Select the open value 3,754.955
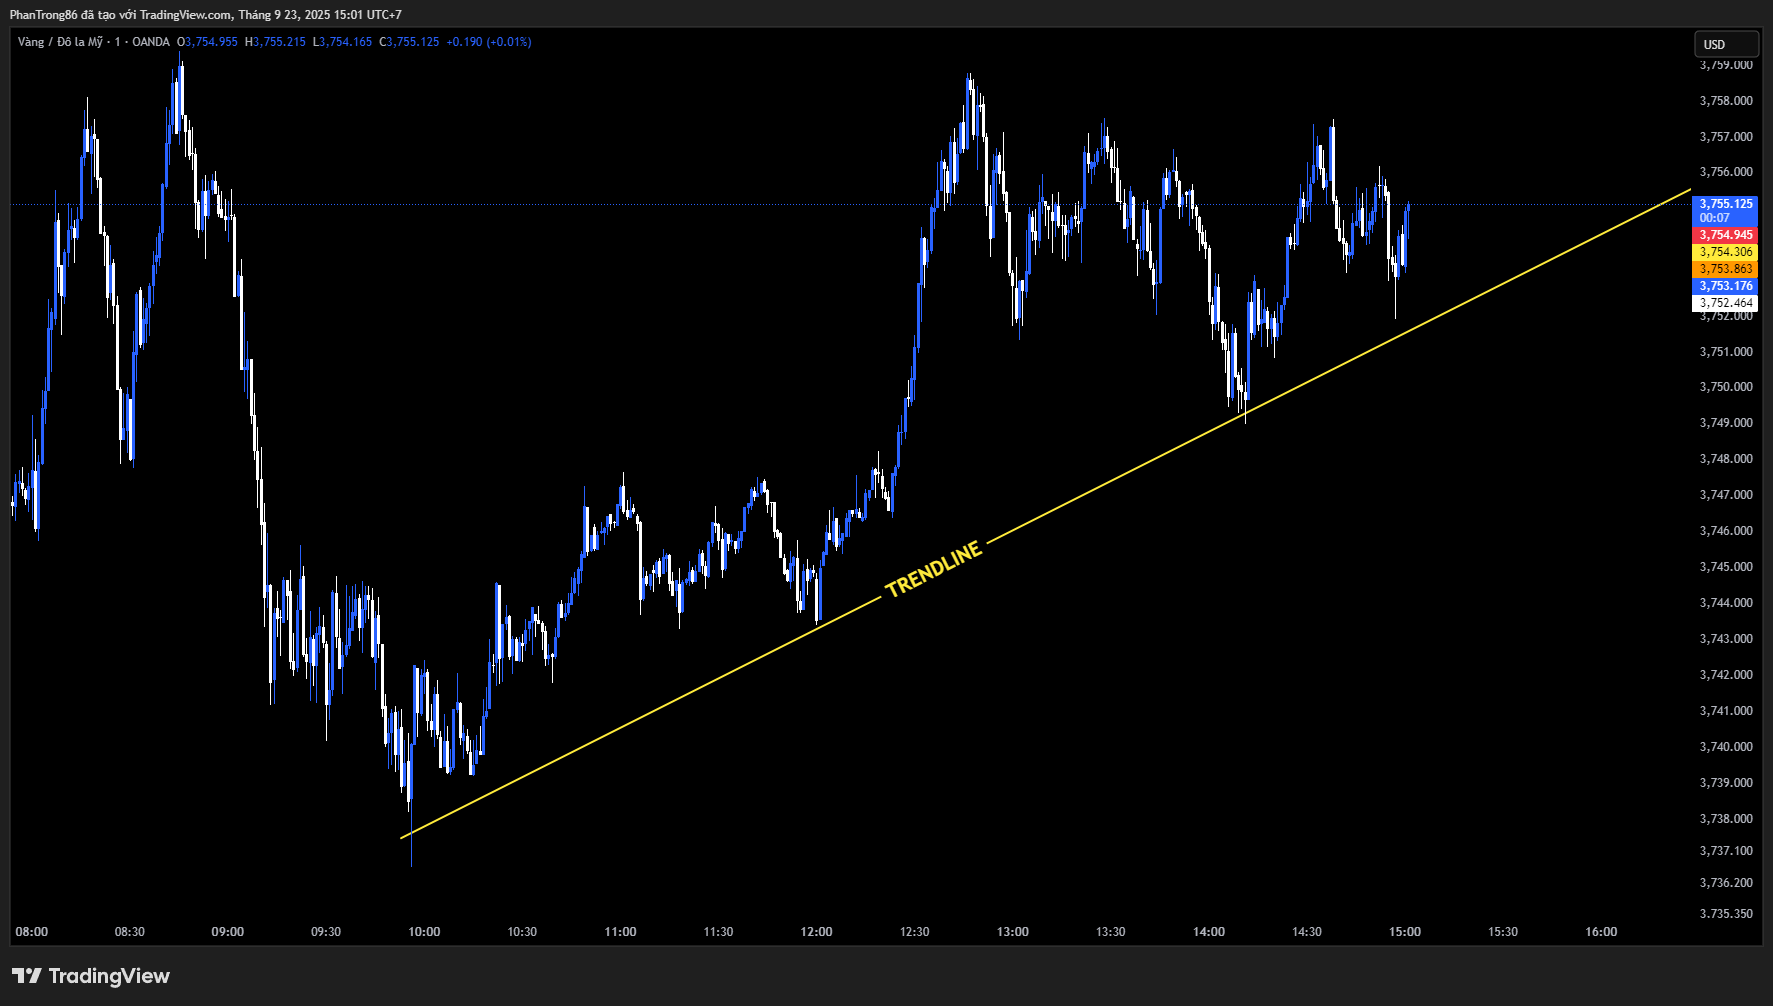Viewport: 1773px width, 1006px height. pos(211,42)
